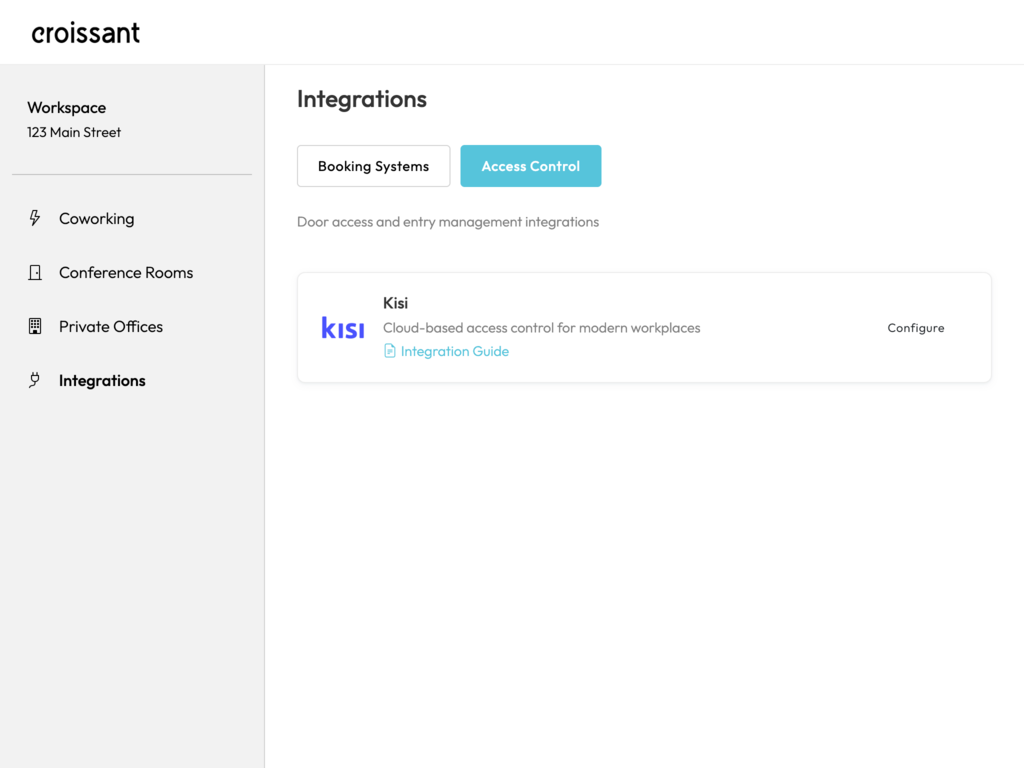Click the 123 Main Street address
The width and height of the screenshot is (1024, 768).
(x=74, y=132)
